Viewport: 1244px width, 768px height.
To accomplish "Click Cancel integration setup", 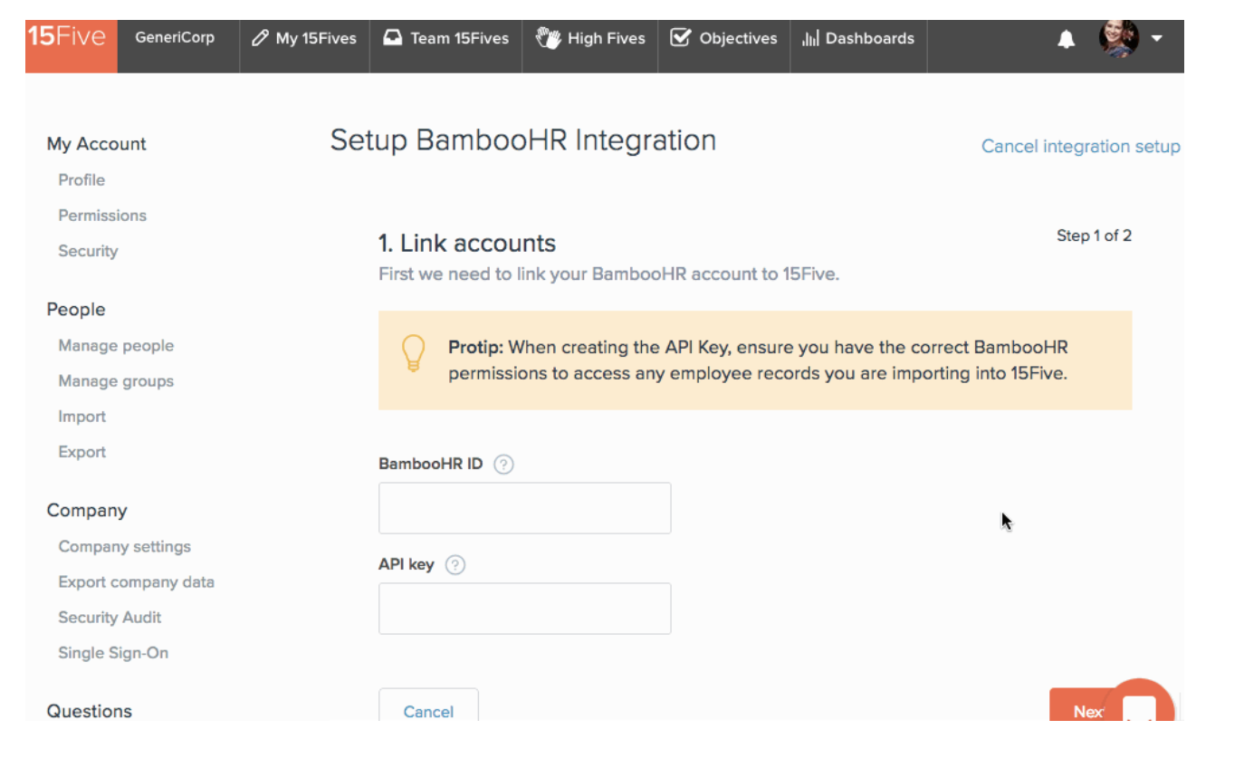I will (1080, 146).
